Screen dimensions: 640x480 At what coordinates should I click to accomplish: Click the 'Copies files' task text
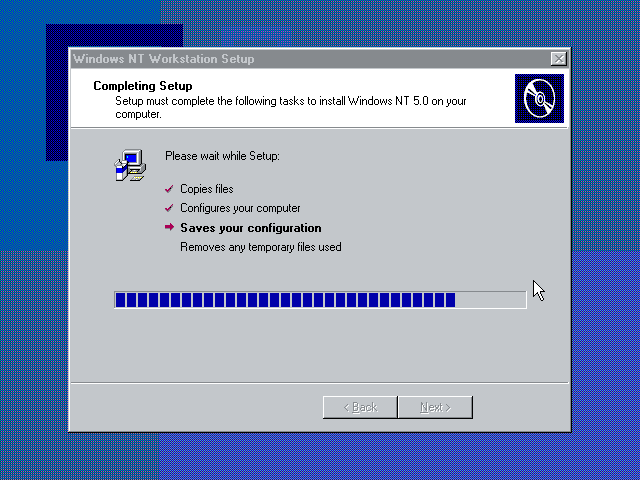[x=207, y=189]
